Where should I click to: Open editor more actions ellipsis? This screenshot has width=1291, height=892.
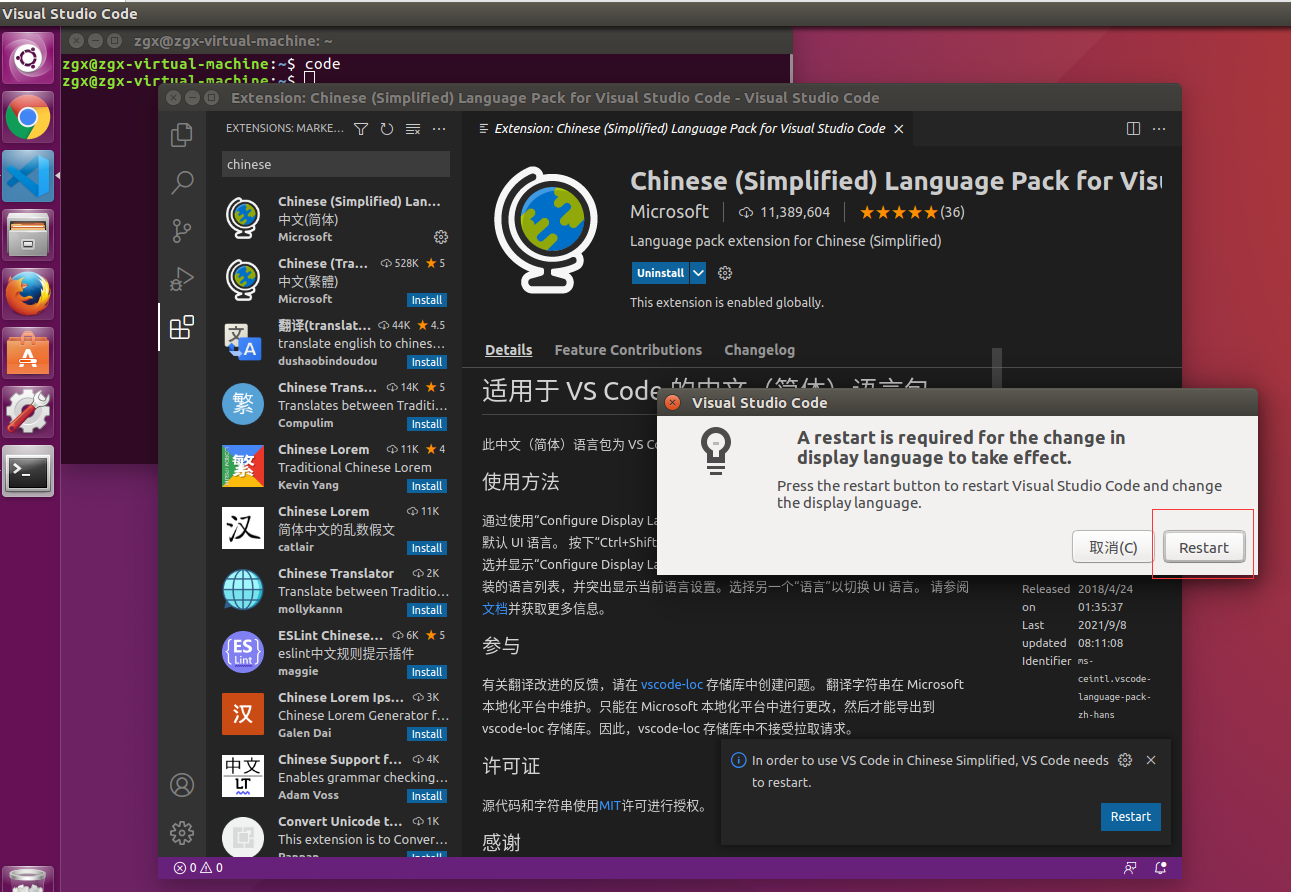1159,129
